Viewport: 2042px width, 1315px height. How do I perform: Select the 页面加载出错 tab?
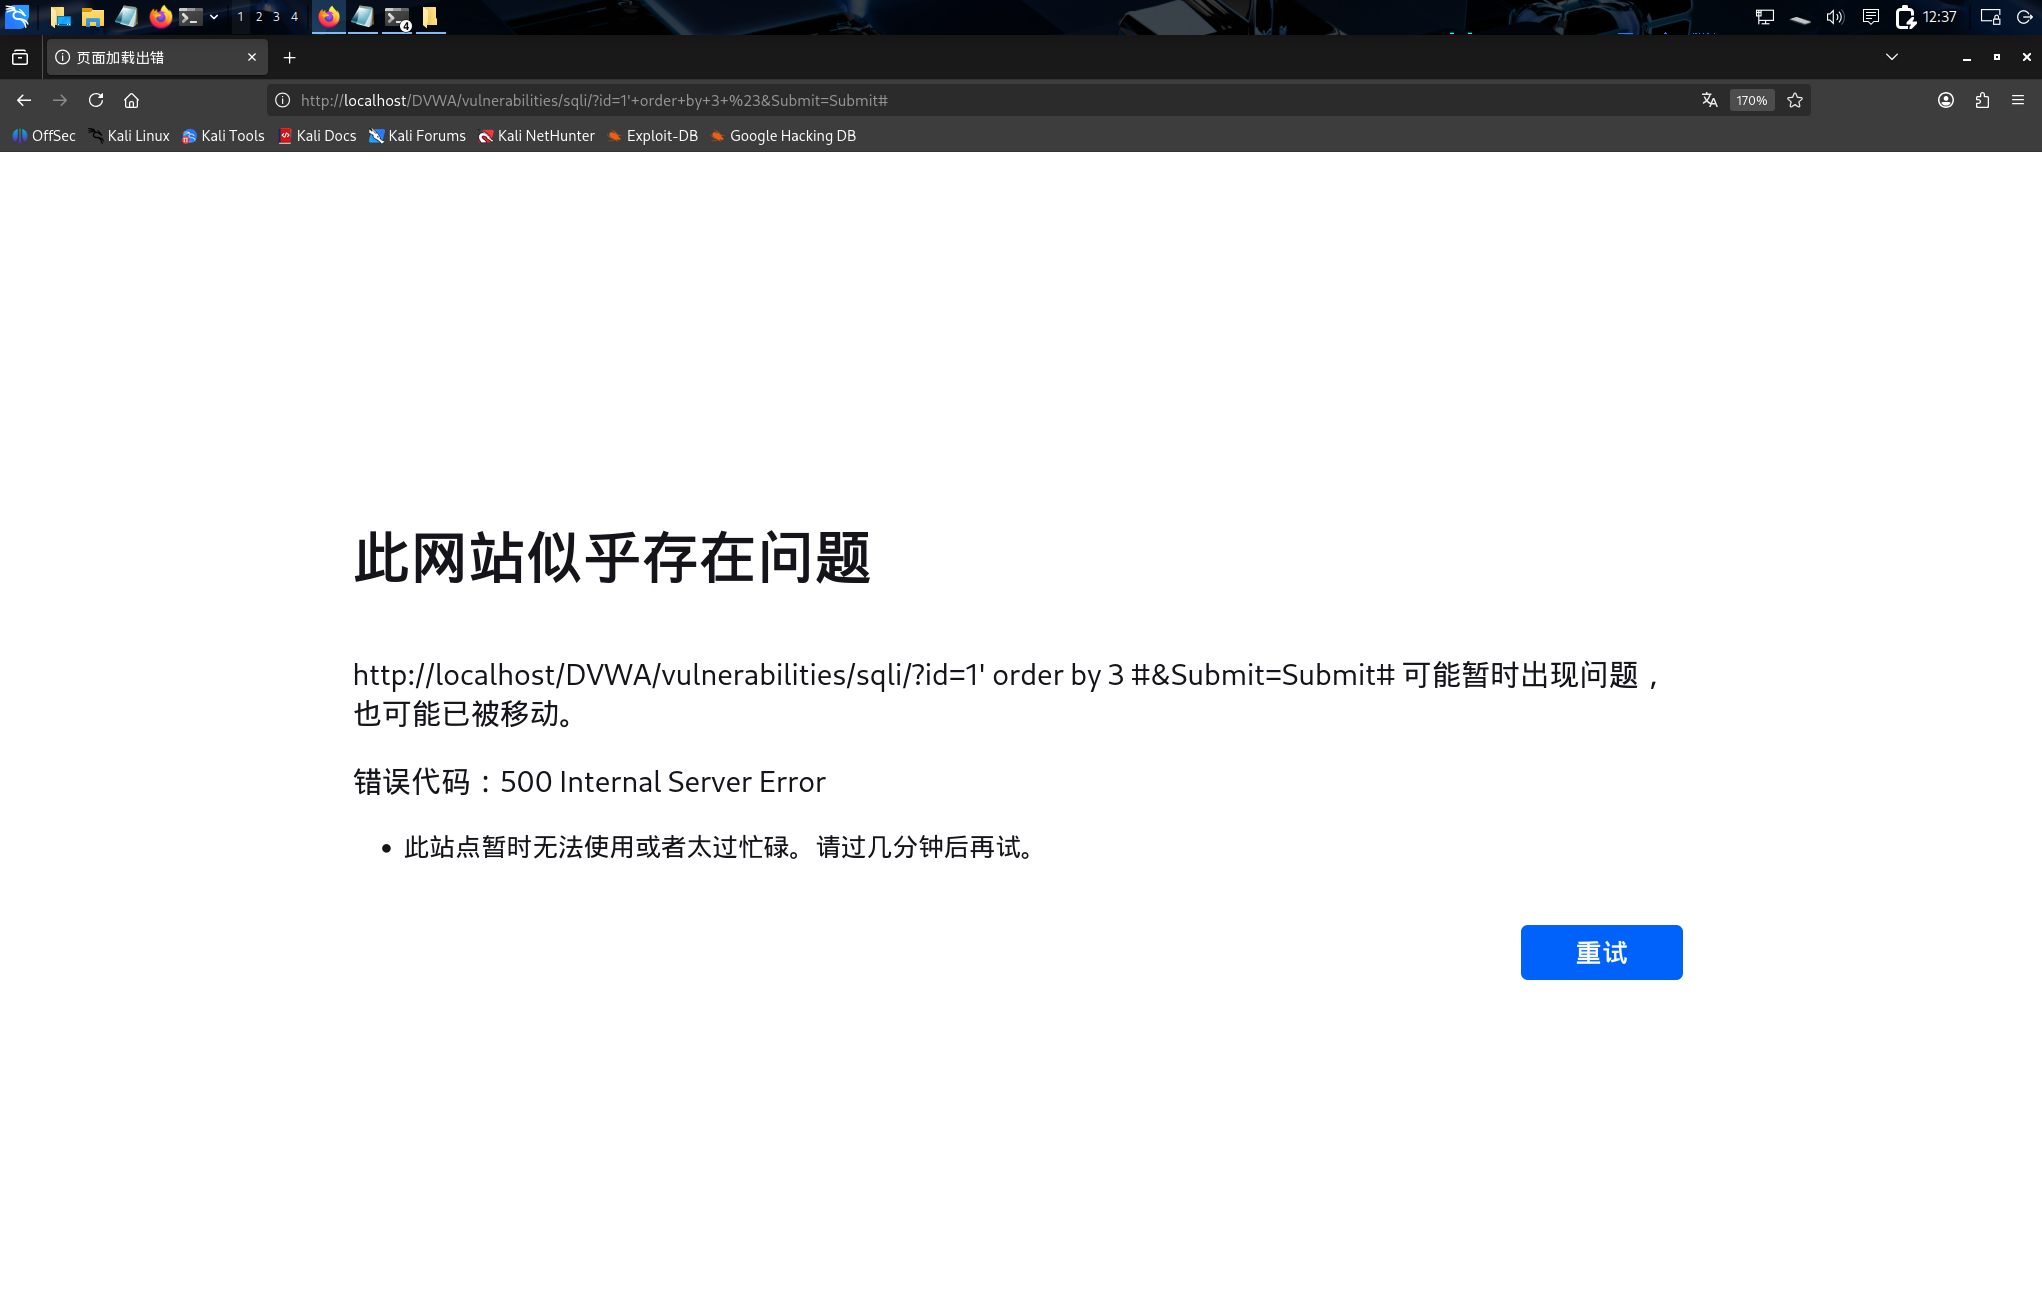(150, 57)
